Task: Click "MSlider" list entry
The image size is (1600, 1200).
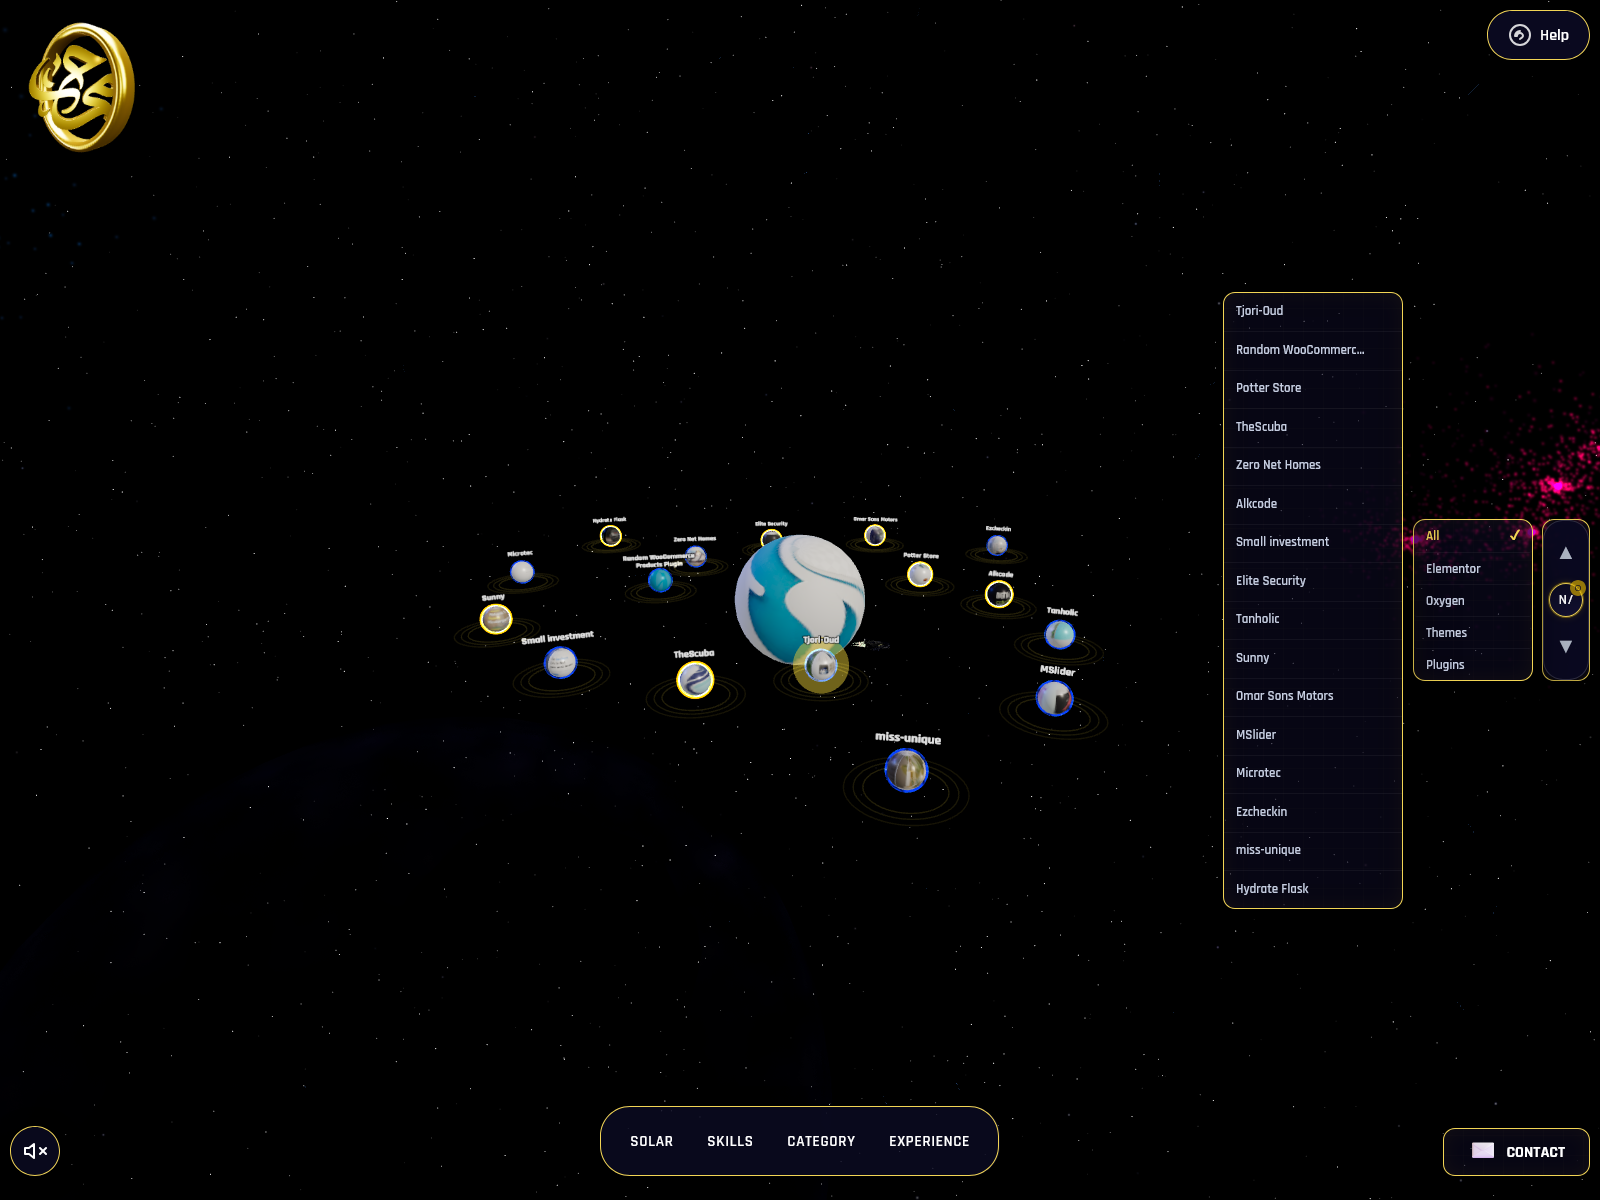Action: click(1313, 735)
